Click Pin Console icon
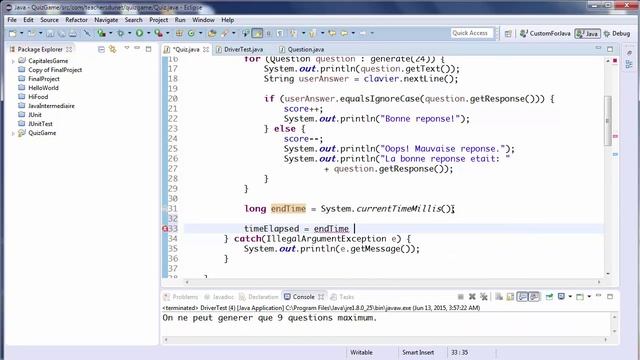Viewport: 640px width, 360px height. pyautogui.click(x=549, y=297)
